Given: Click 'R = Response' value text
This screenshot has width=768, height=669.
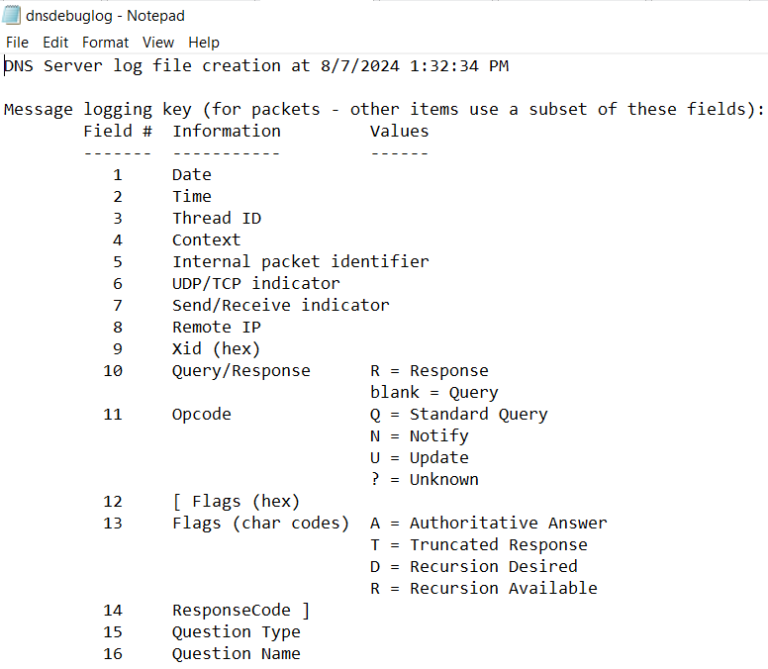Looking at the screenshot, I should point(429,371).
